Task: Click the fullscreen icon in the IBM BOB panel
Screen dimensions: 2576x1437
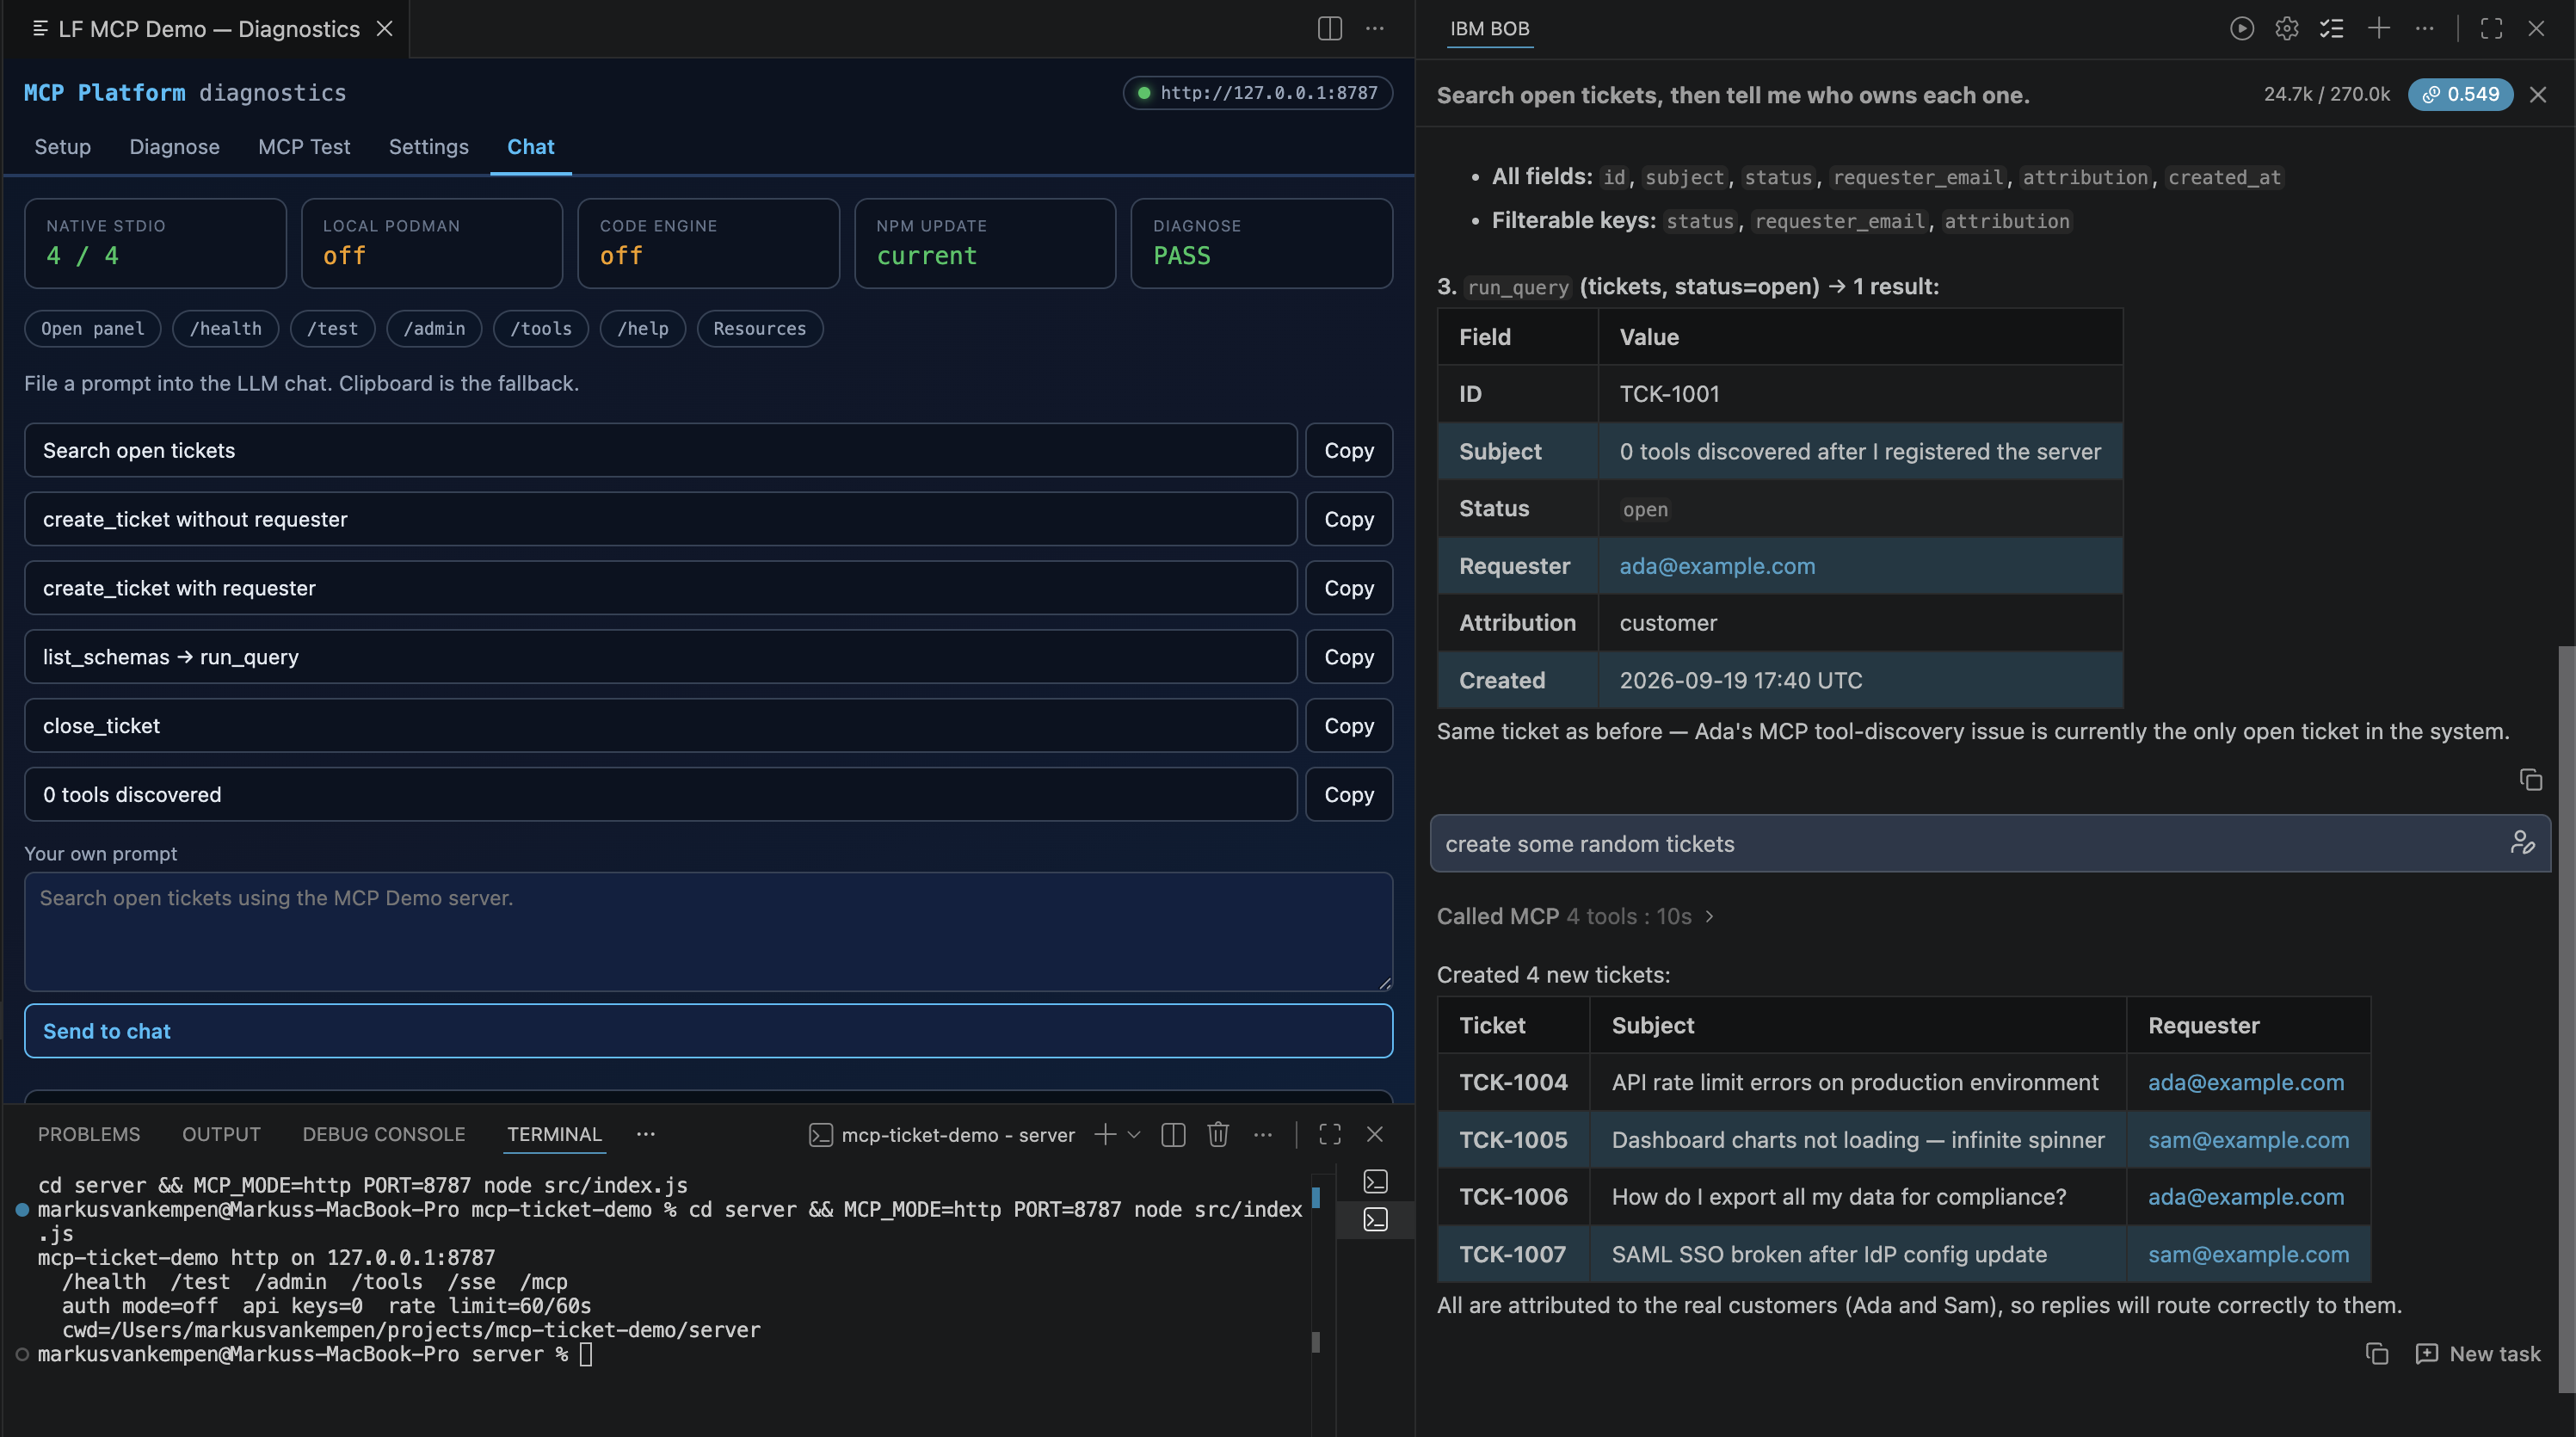Action: pos(2491,28)
